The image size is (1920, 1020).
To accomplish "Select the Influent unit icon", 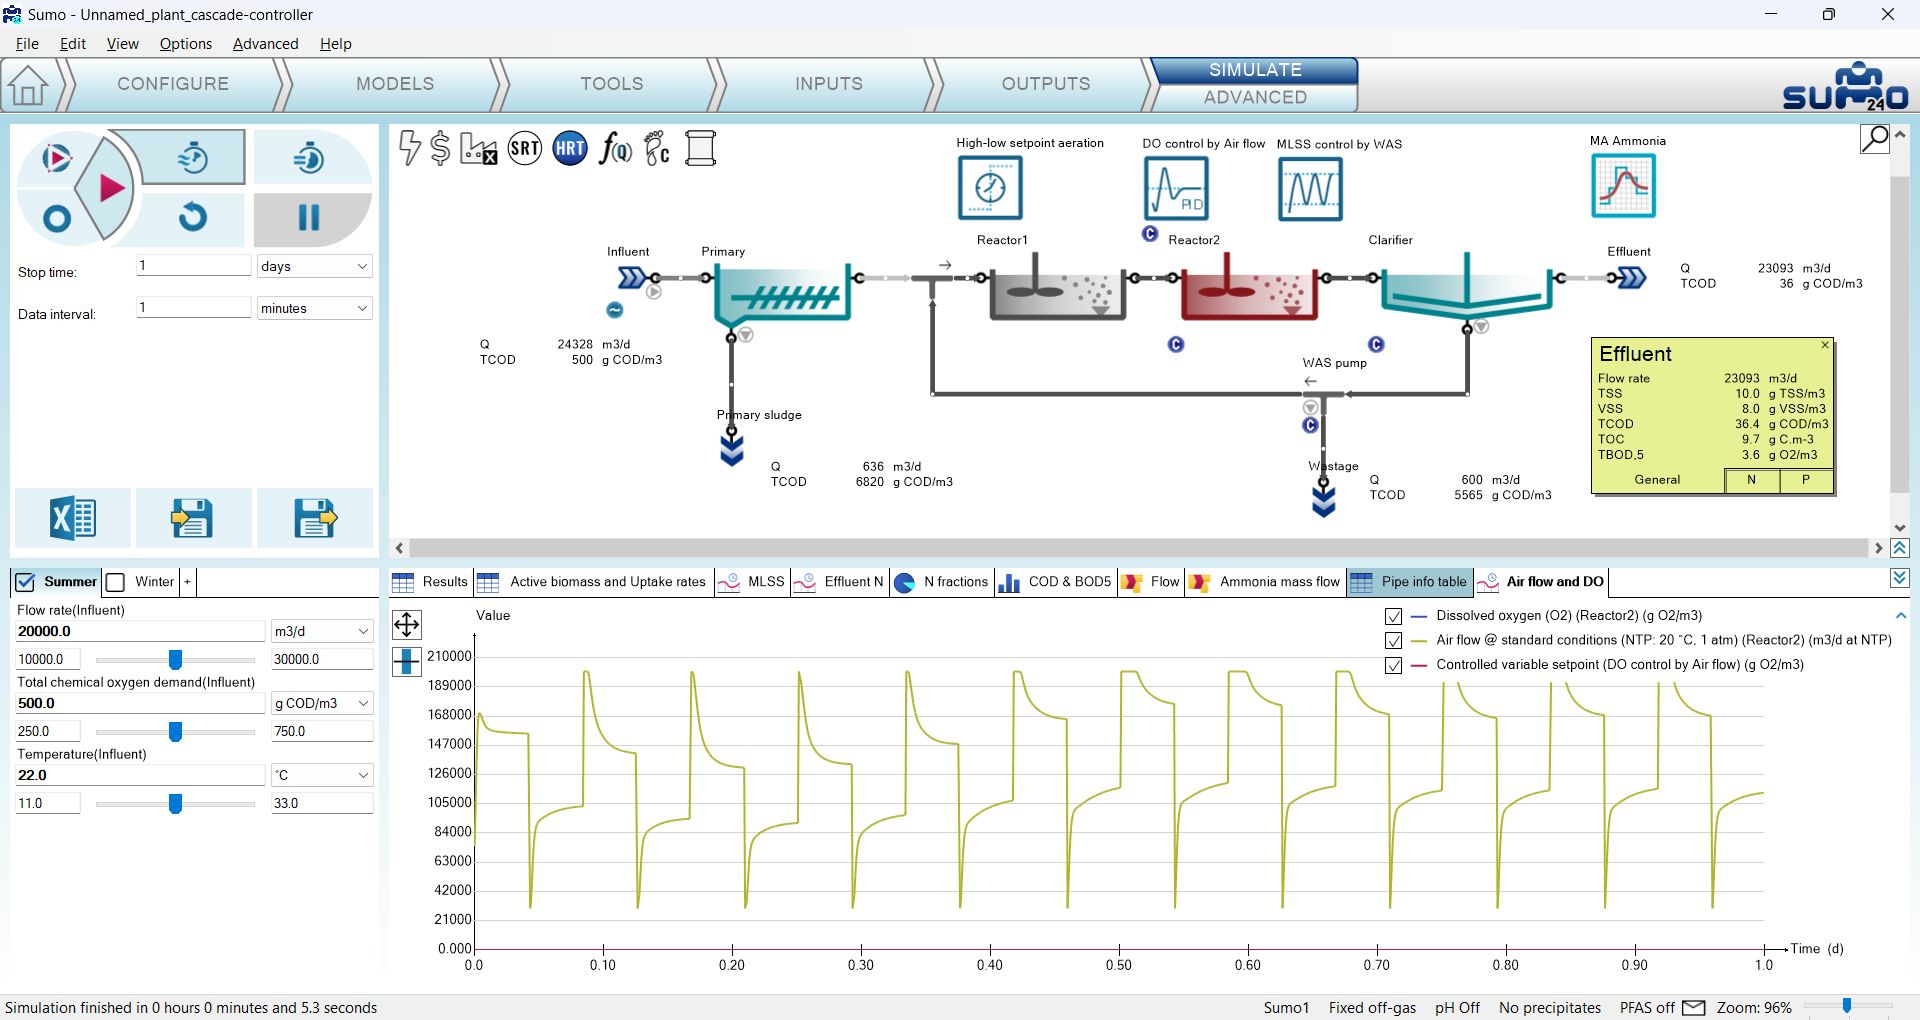I will pos(632,277).
